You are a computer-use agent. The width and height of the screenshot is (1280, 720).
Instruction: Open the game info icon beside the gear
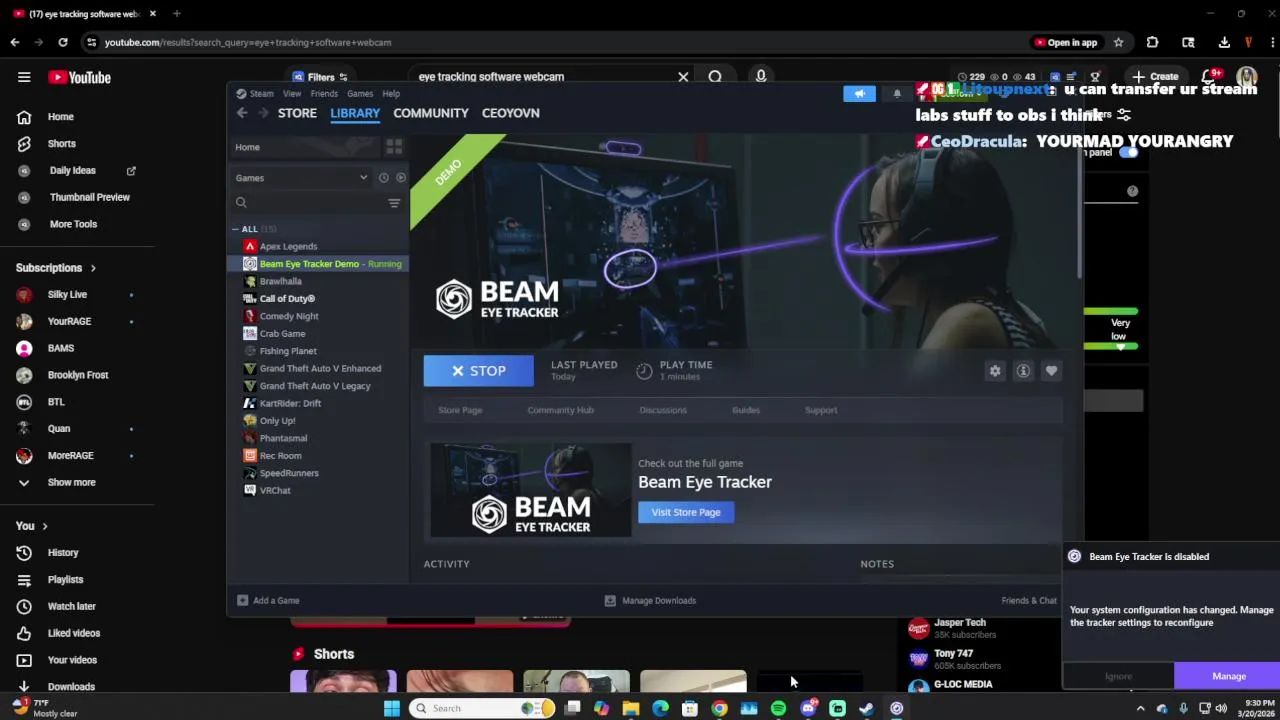point(1023,371)
